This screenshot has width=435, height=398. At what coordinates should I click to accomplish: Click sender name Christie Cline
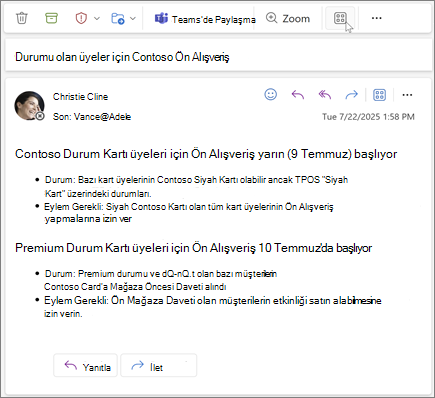click(80, 97)
